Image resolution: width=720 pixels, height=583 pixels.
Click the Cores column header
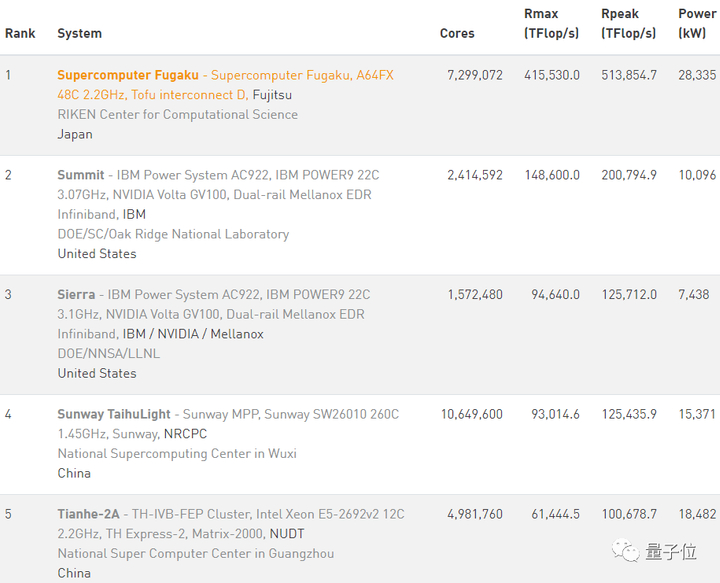[457, 33]
